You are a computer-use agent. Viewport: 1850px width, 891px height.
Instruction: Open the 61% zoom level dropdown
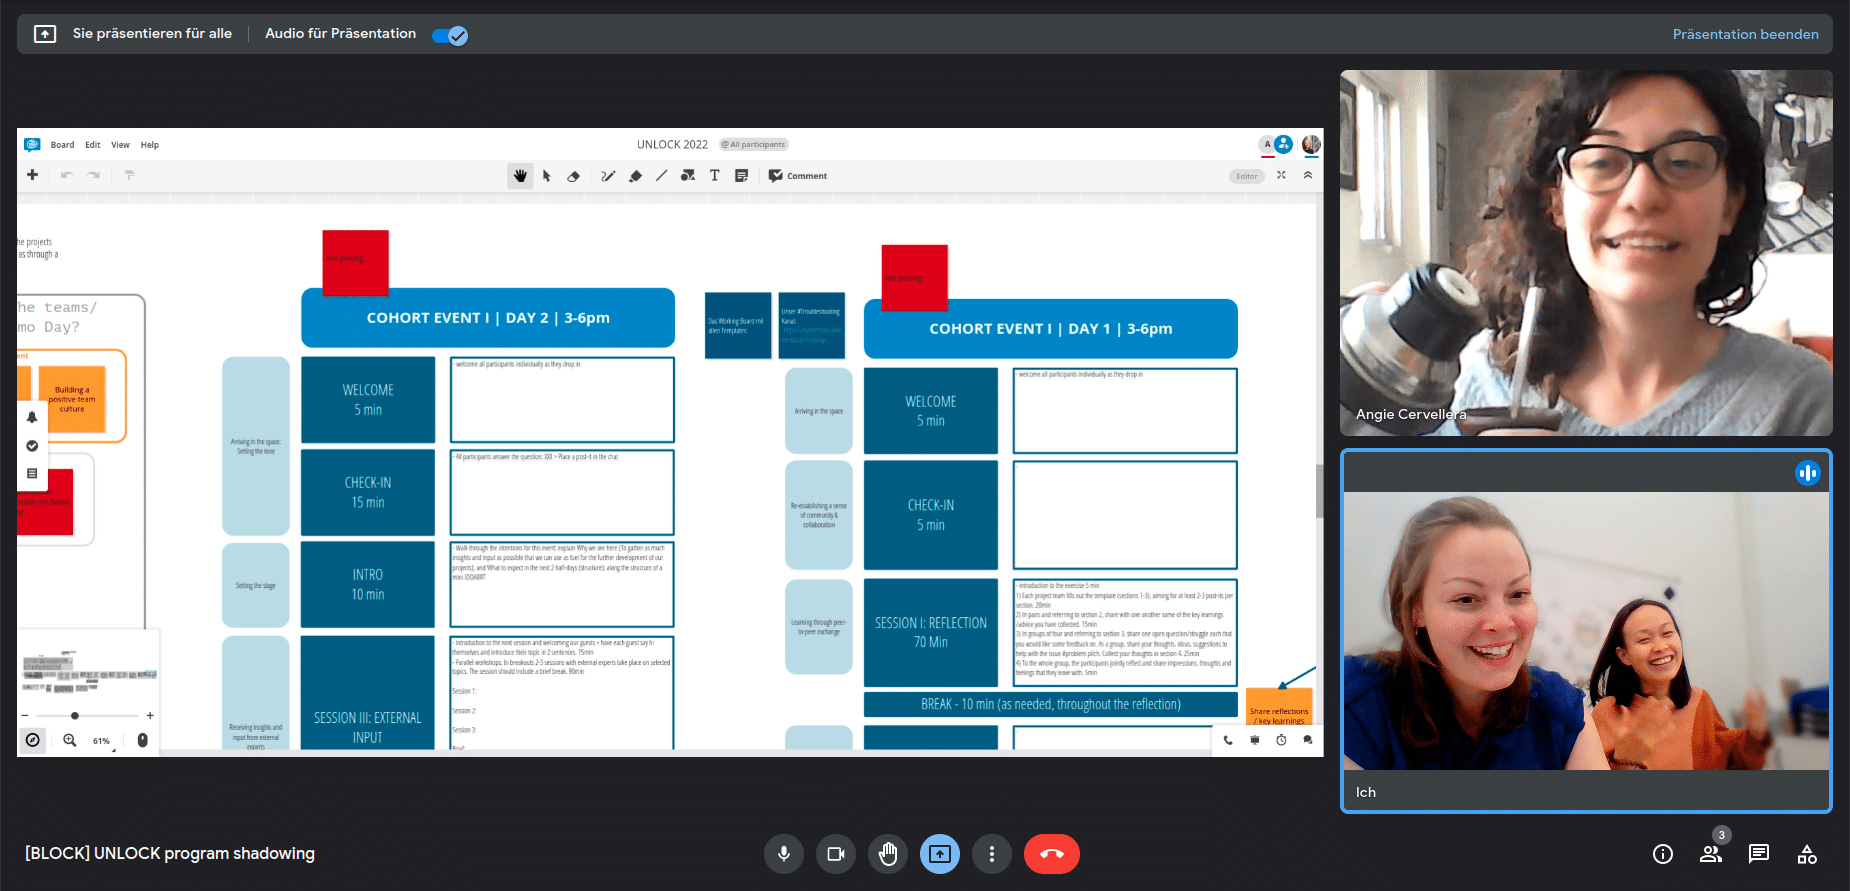(102, 741)
